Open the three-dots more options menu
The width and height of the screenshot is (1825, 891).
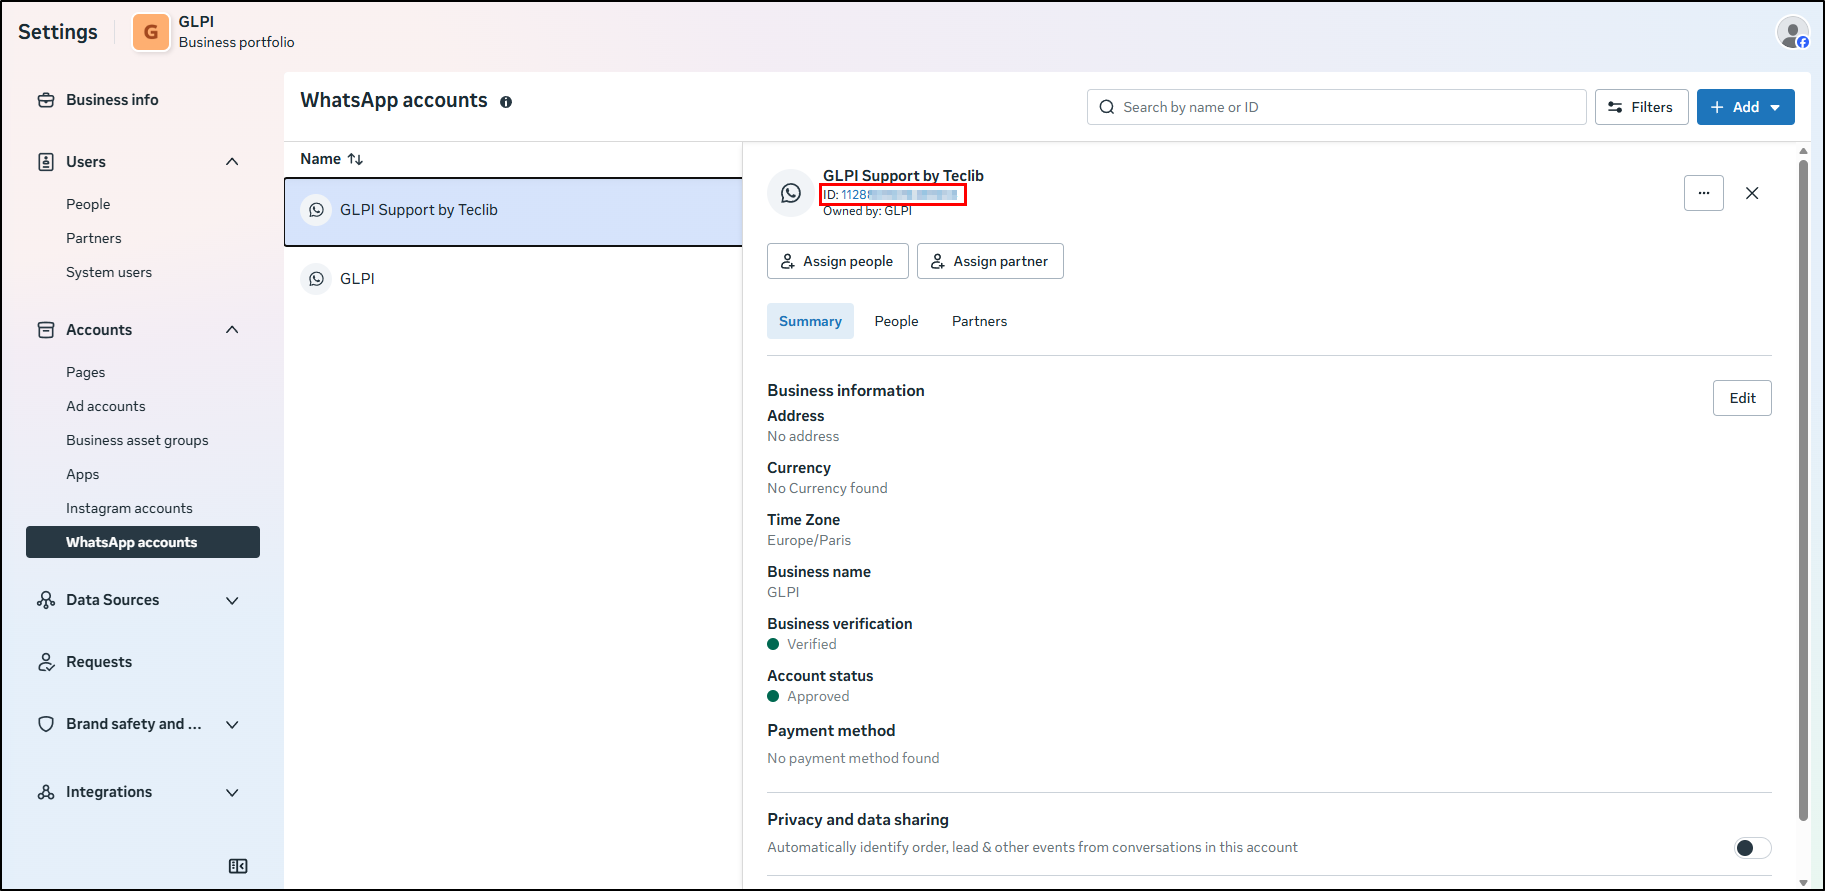pyautogui.click(x=1703, y=193)
